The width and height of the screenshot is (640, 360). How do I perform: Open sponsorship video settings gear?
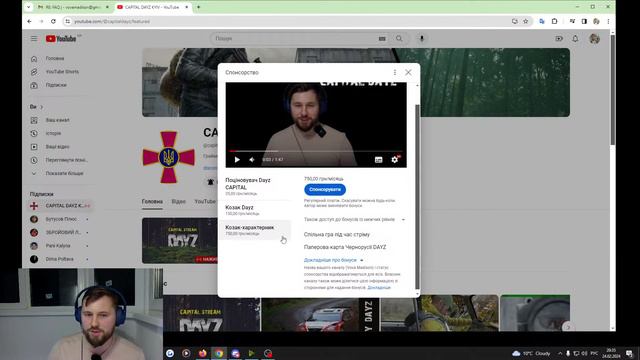pos(395,160)
